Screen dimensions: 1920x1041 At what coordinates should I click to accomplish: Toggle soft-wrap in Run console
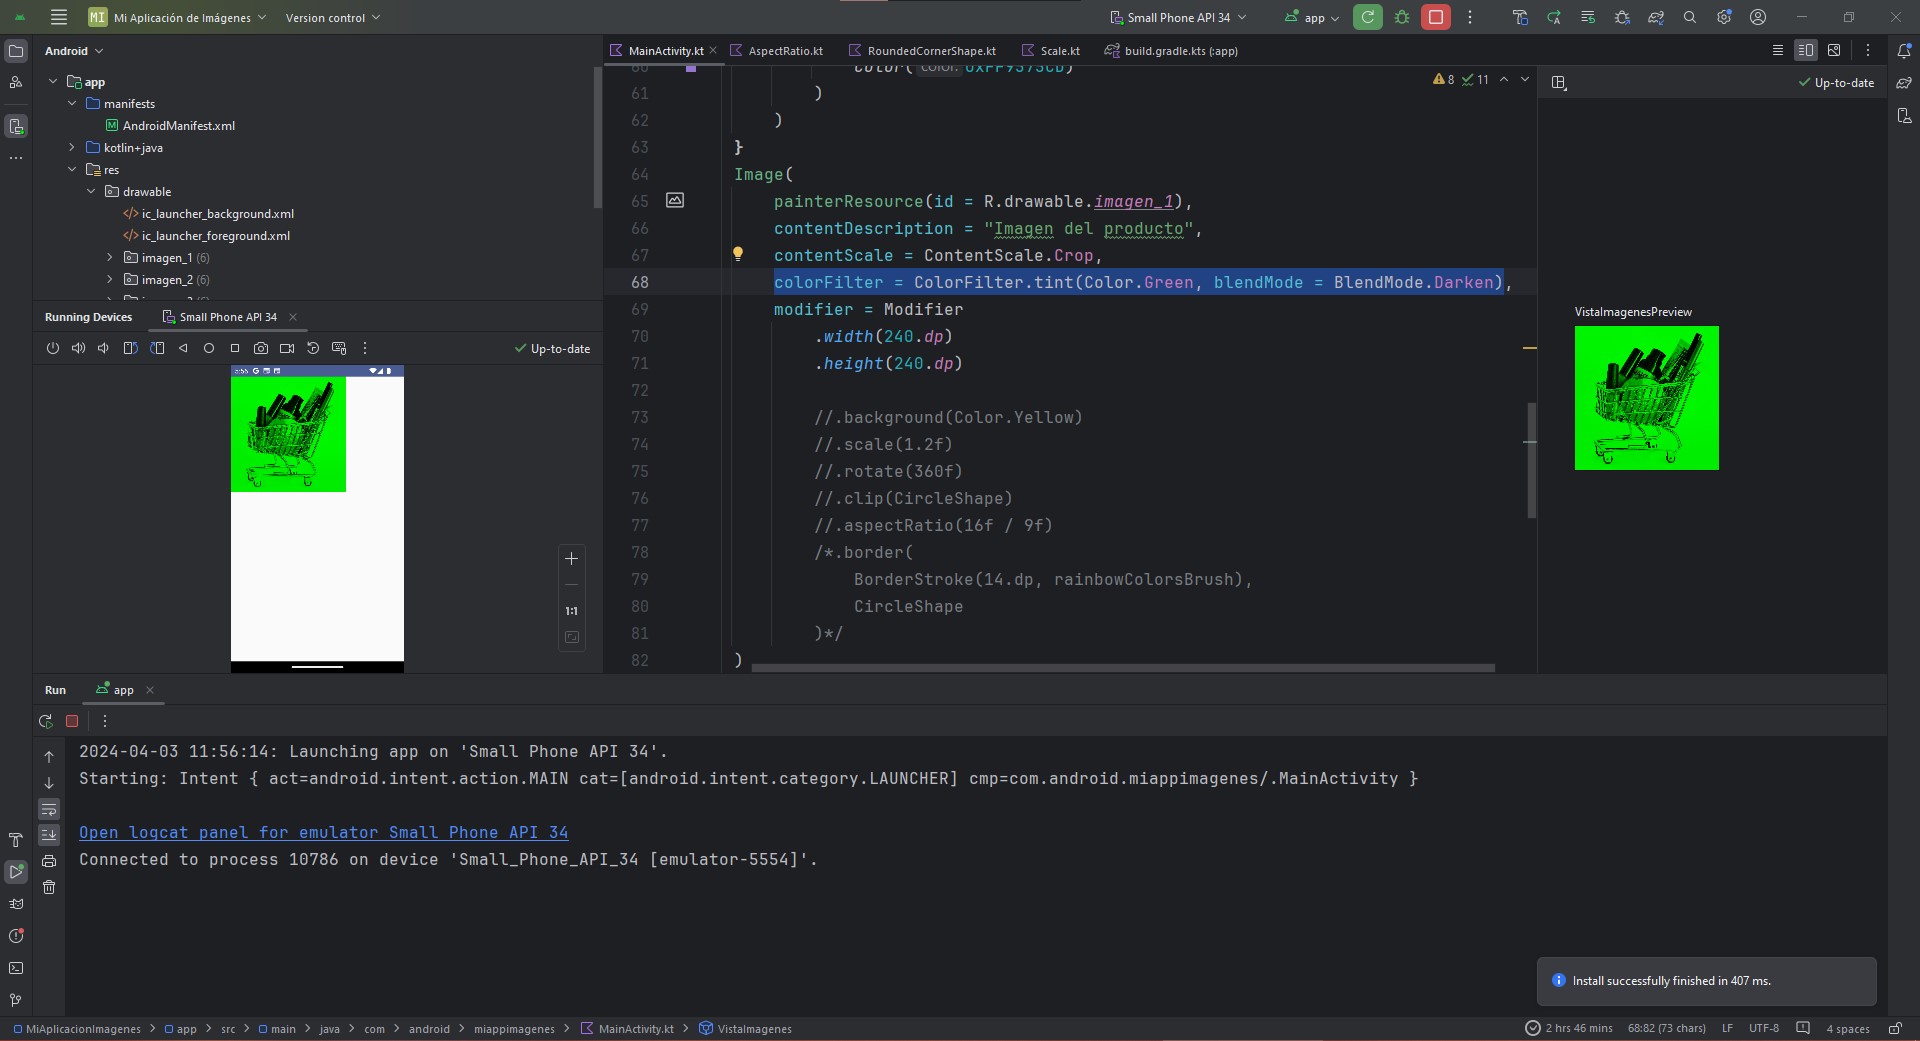[49, 809]
